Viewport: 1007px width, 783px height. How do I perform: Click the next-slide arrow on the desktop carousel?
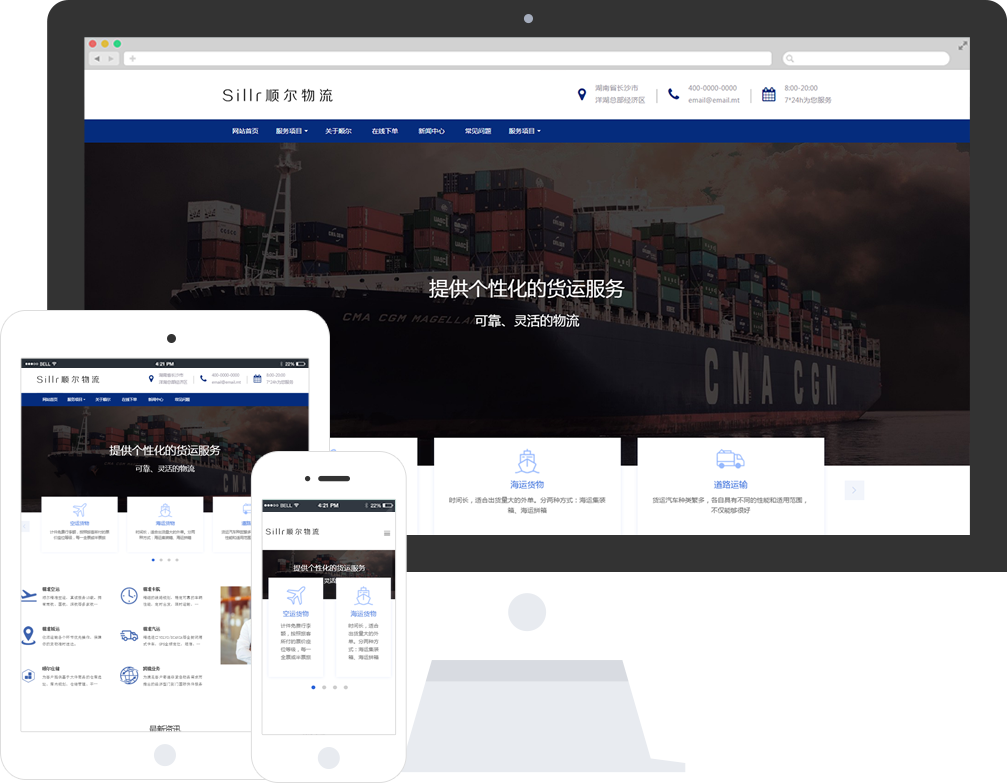pyautogui.click(x=854, y=490)
